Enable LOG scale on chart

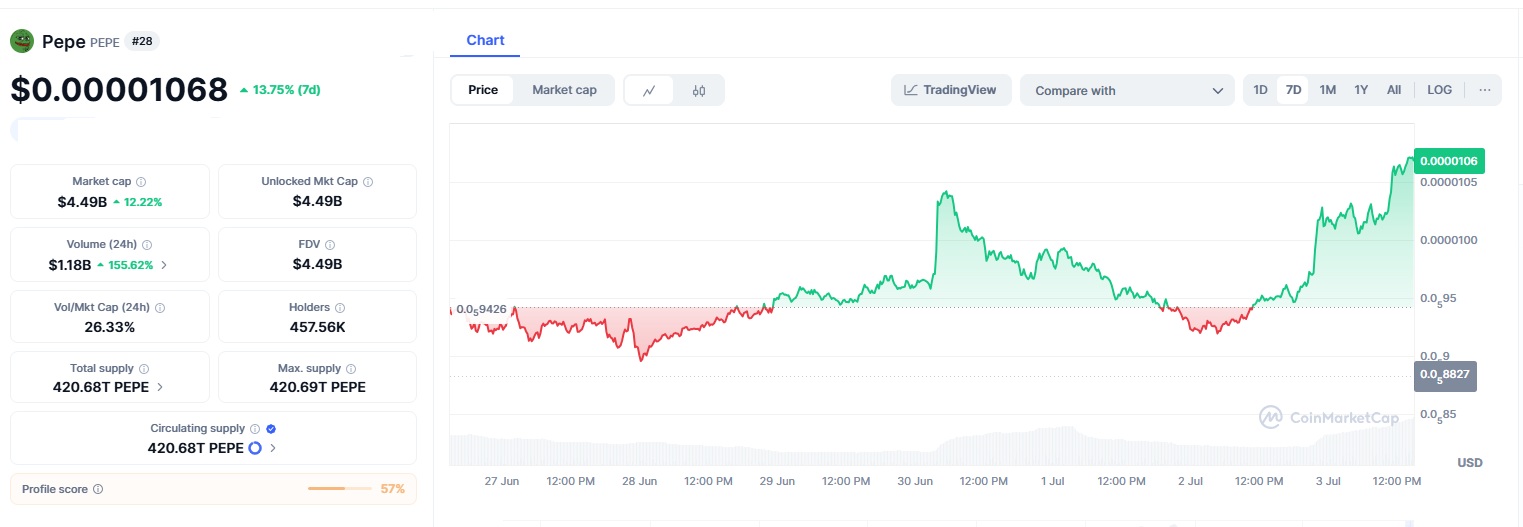(x=1439, y=90)
